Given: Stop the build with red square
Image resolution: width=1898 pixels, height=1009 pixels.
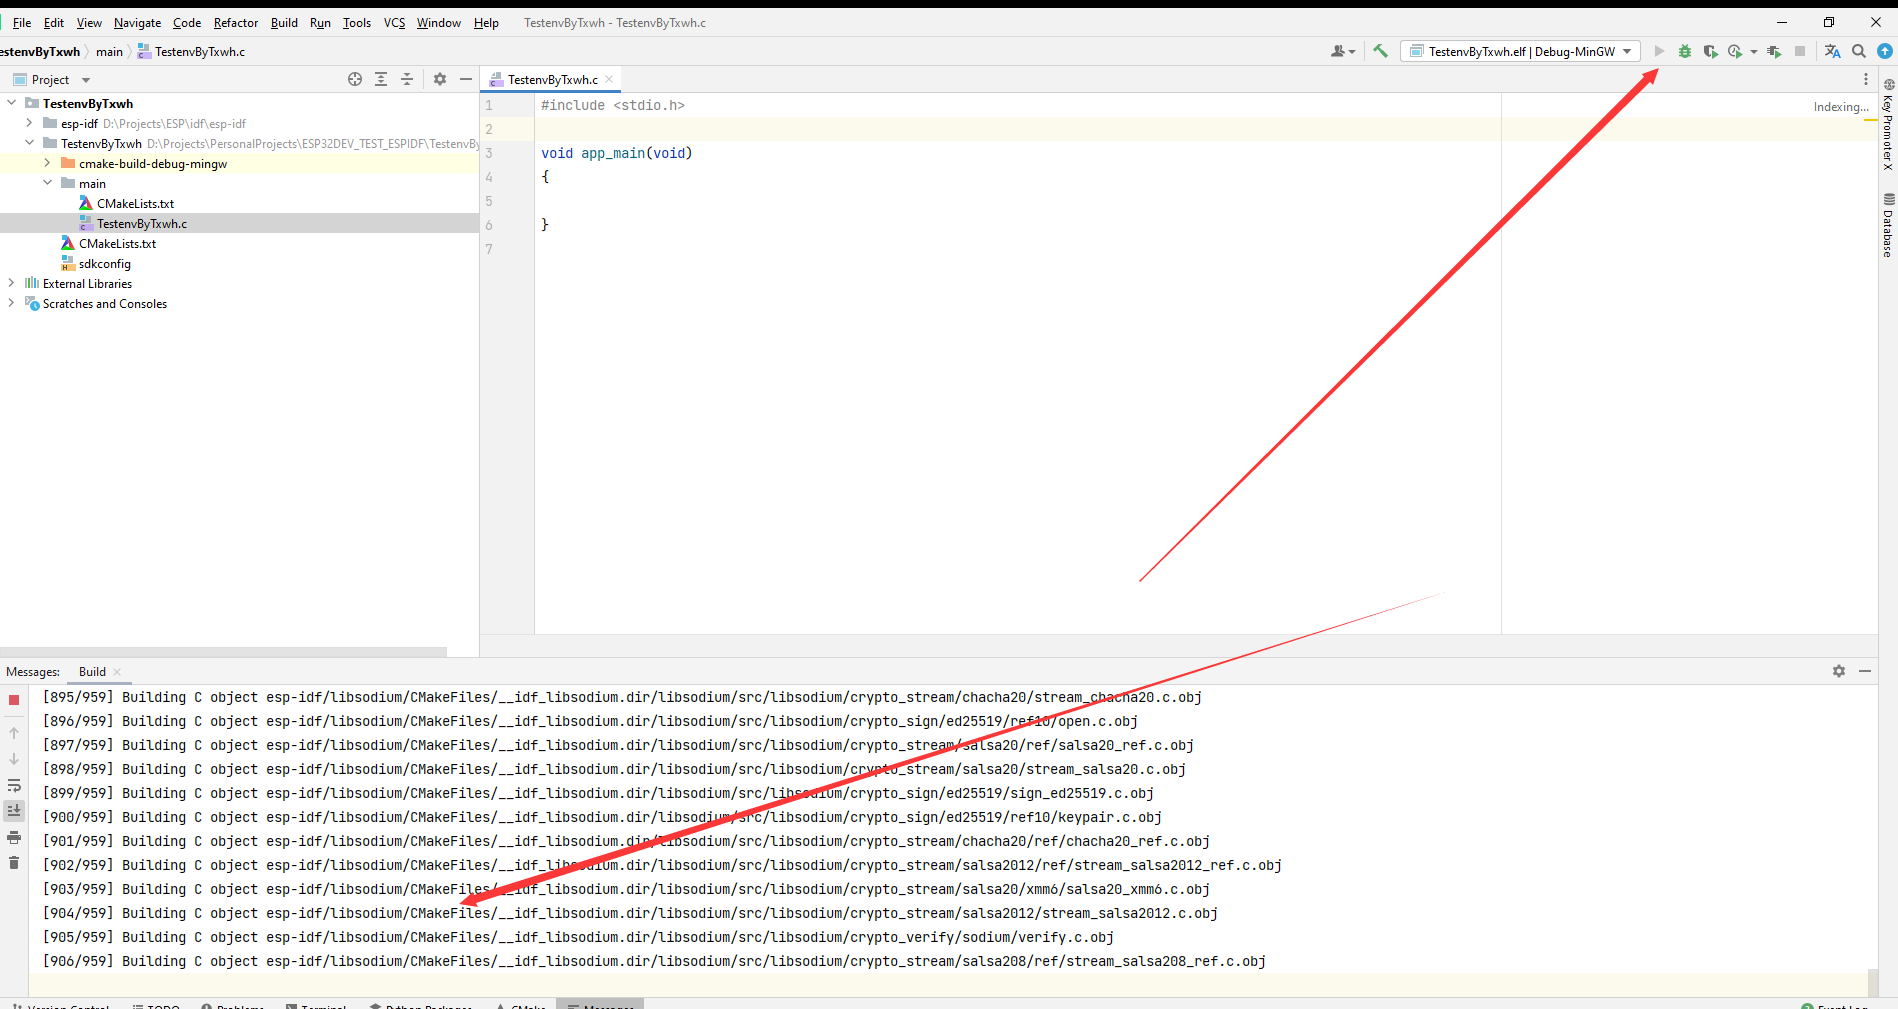Looking at the screenshot, I should point(14,700).
